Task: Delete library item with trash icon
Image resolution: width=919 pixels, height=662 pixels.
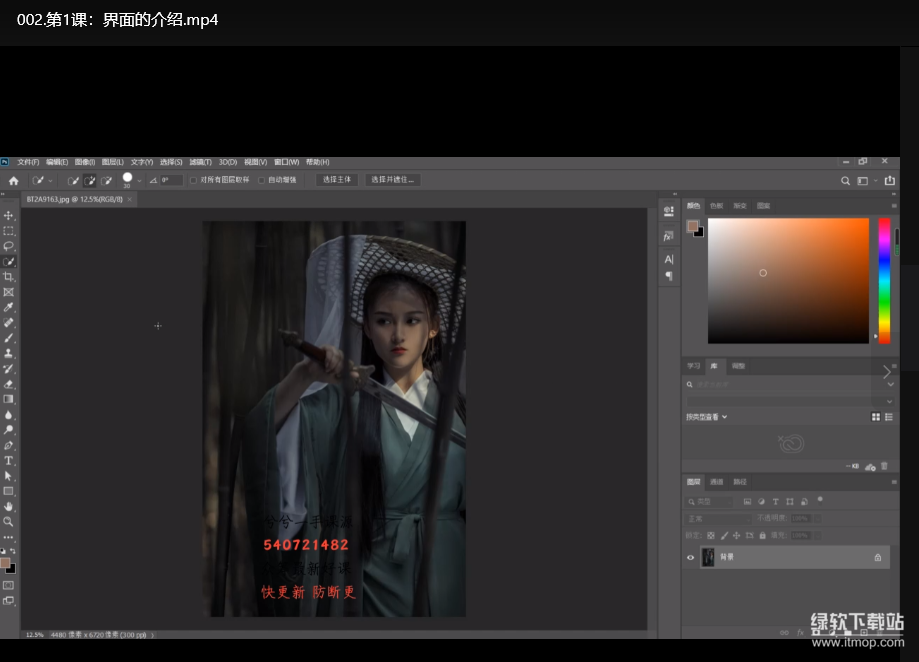Action: [x=884, y=466]
